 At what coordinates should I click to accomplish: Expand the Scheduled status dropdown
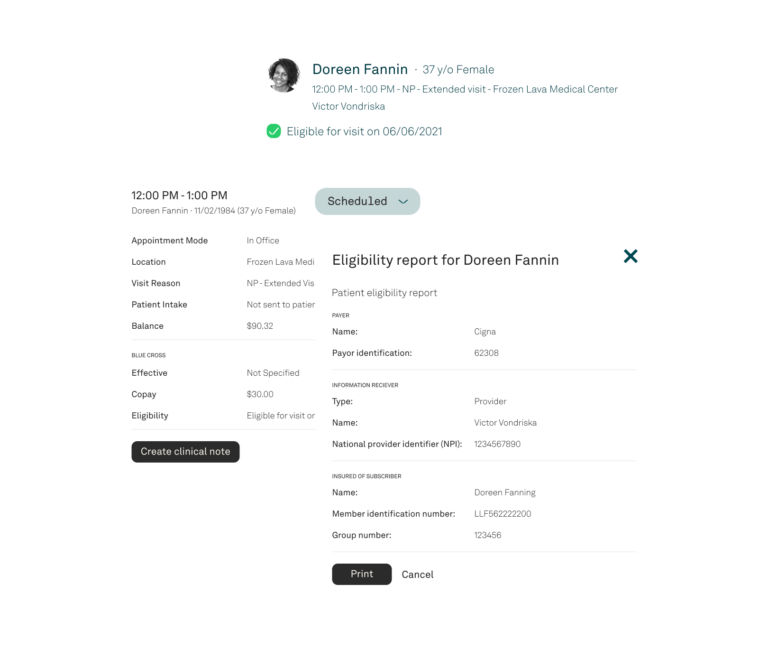tap(367, 201)
